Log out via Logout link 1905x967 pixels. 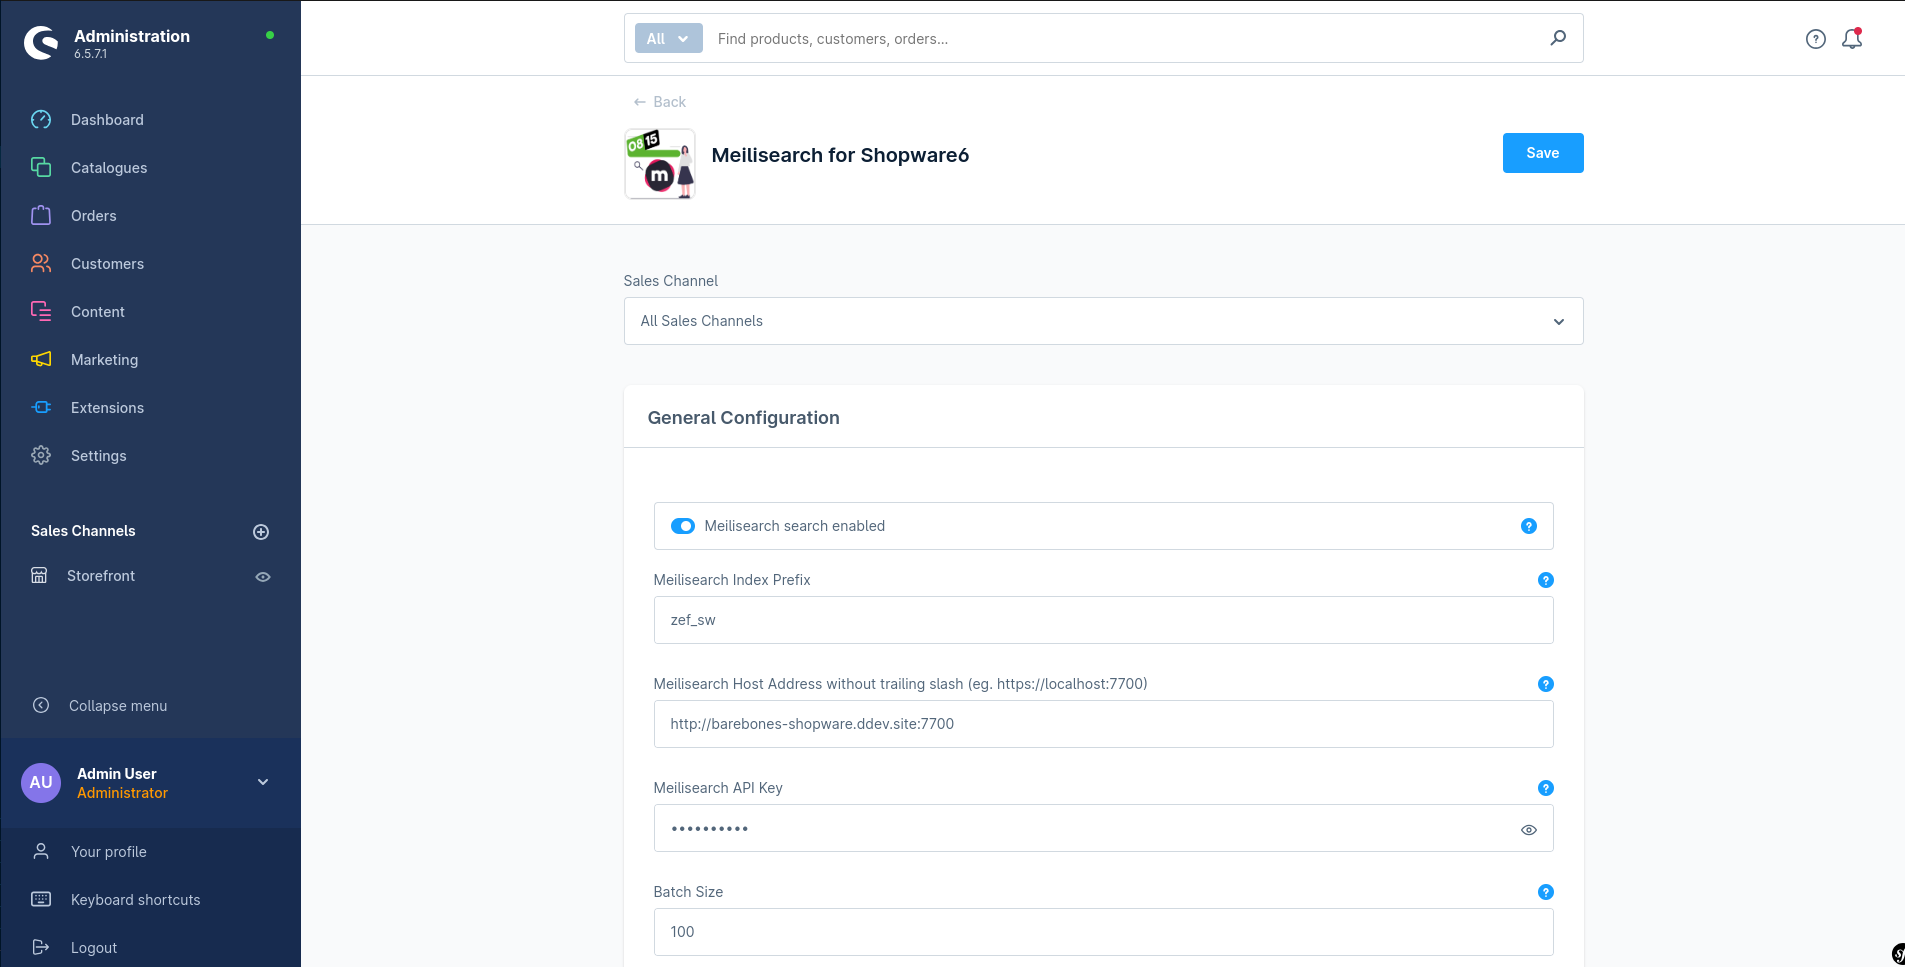point(94,948)
